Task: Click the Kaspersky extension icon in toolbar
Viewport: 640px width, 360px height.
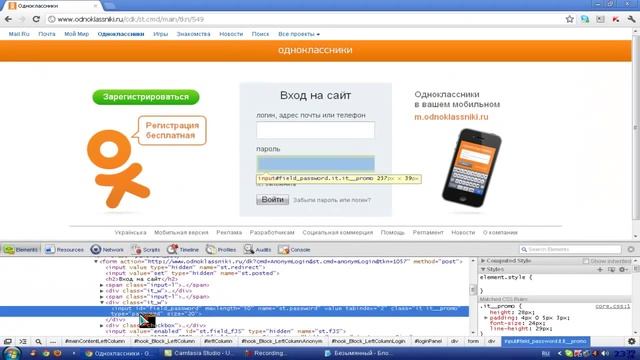Action: (x=616, y=19)
